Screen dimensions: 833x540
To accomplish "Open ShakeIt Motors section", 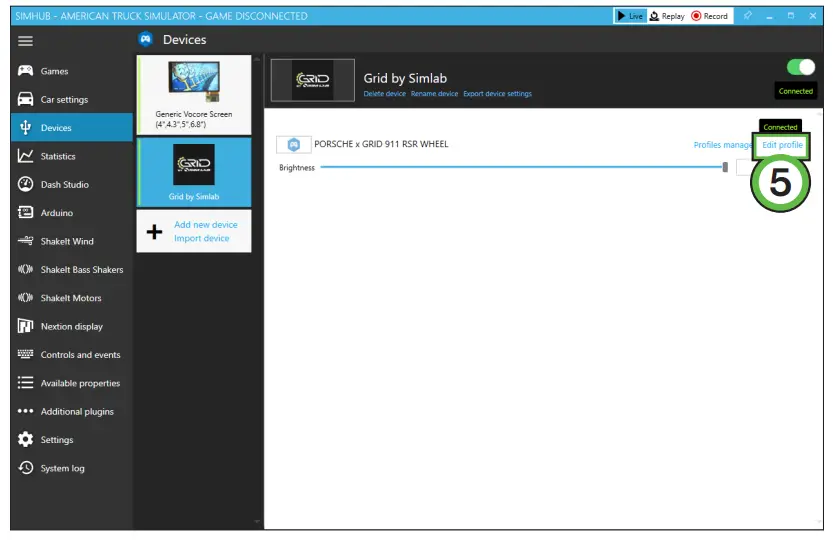I will [71, 298].
